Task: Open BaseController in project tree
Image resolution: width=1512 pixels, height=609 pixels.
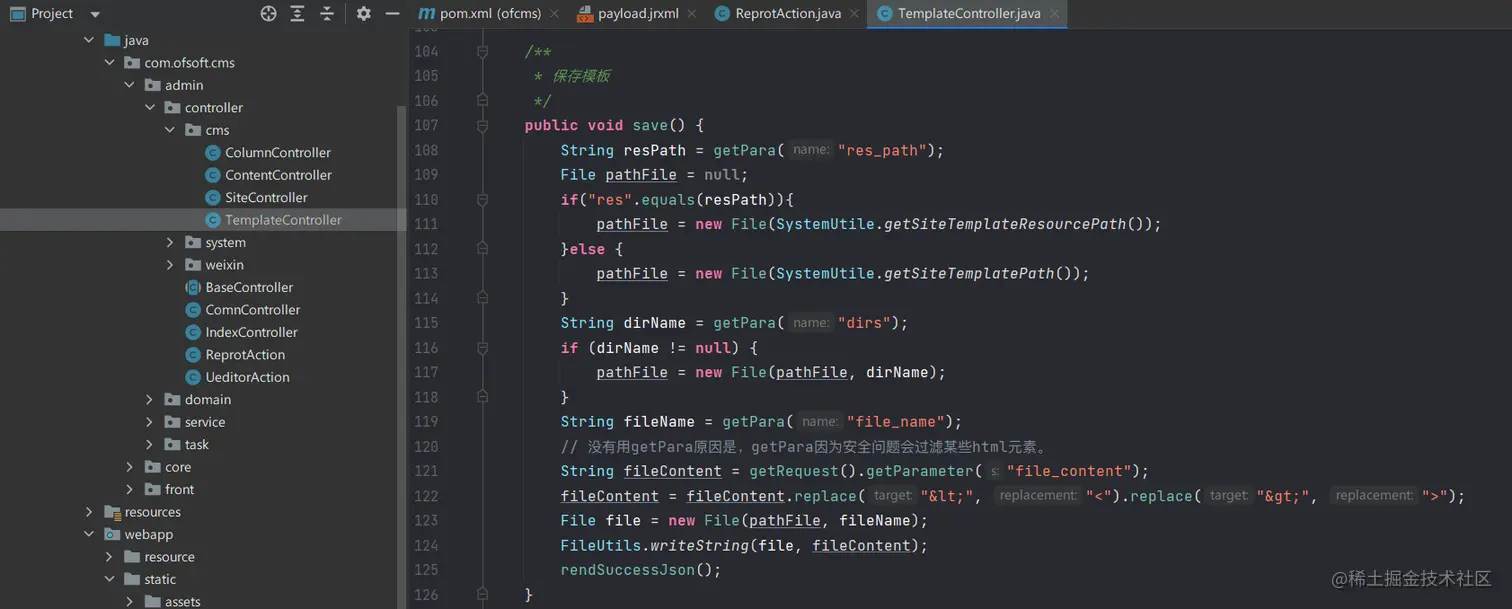Action: pos(249,287)
